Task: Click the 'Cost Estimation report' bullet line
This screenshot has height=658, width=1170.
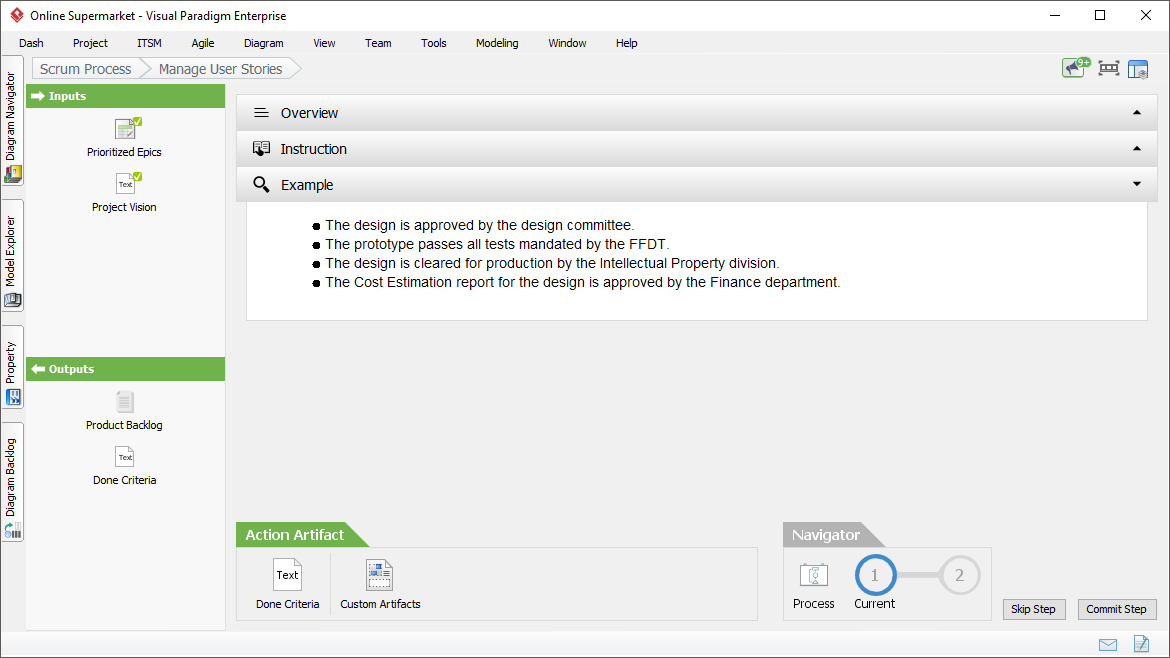Action: [583, 282]
